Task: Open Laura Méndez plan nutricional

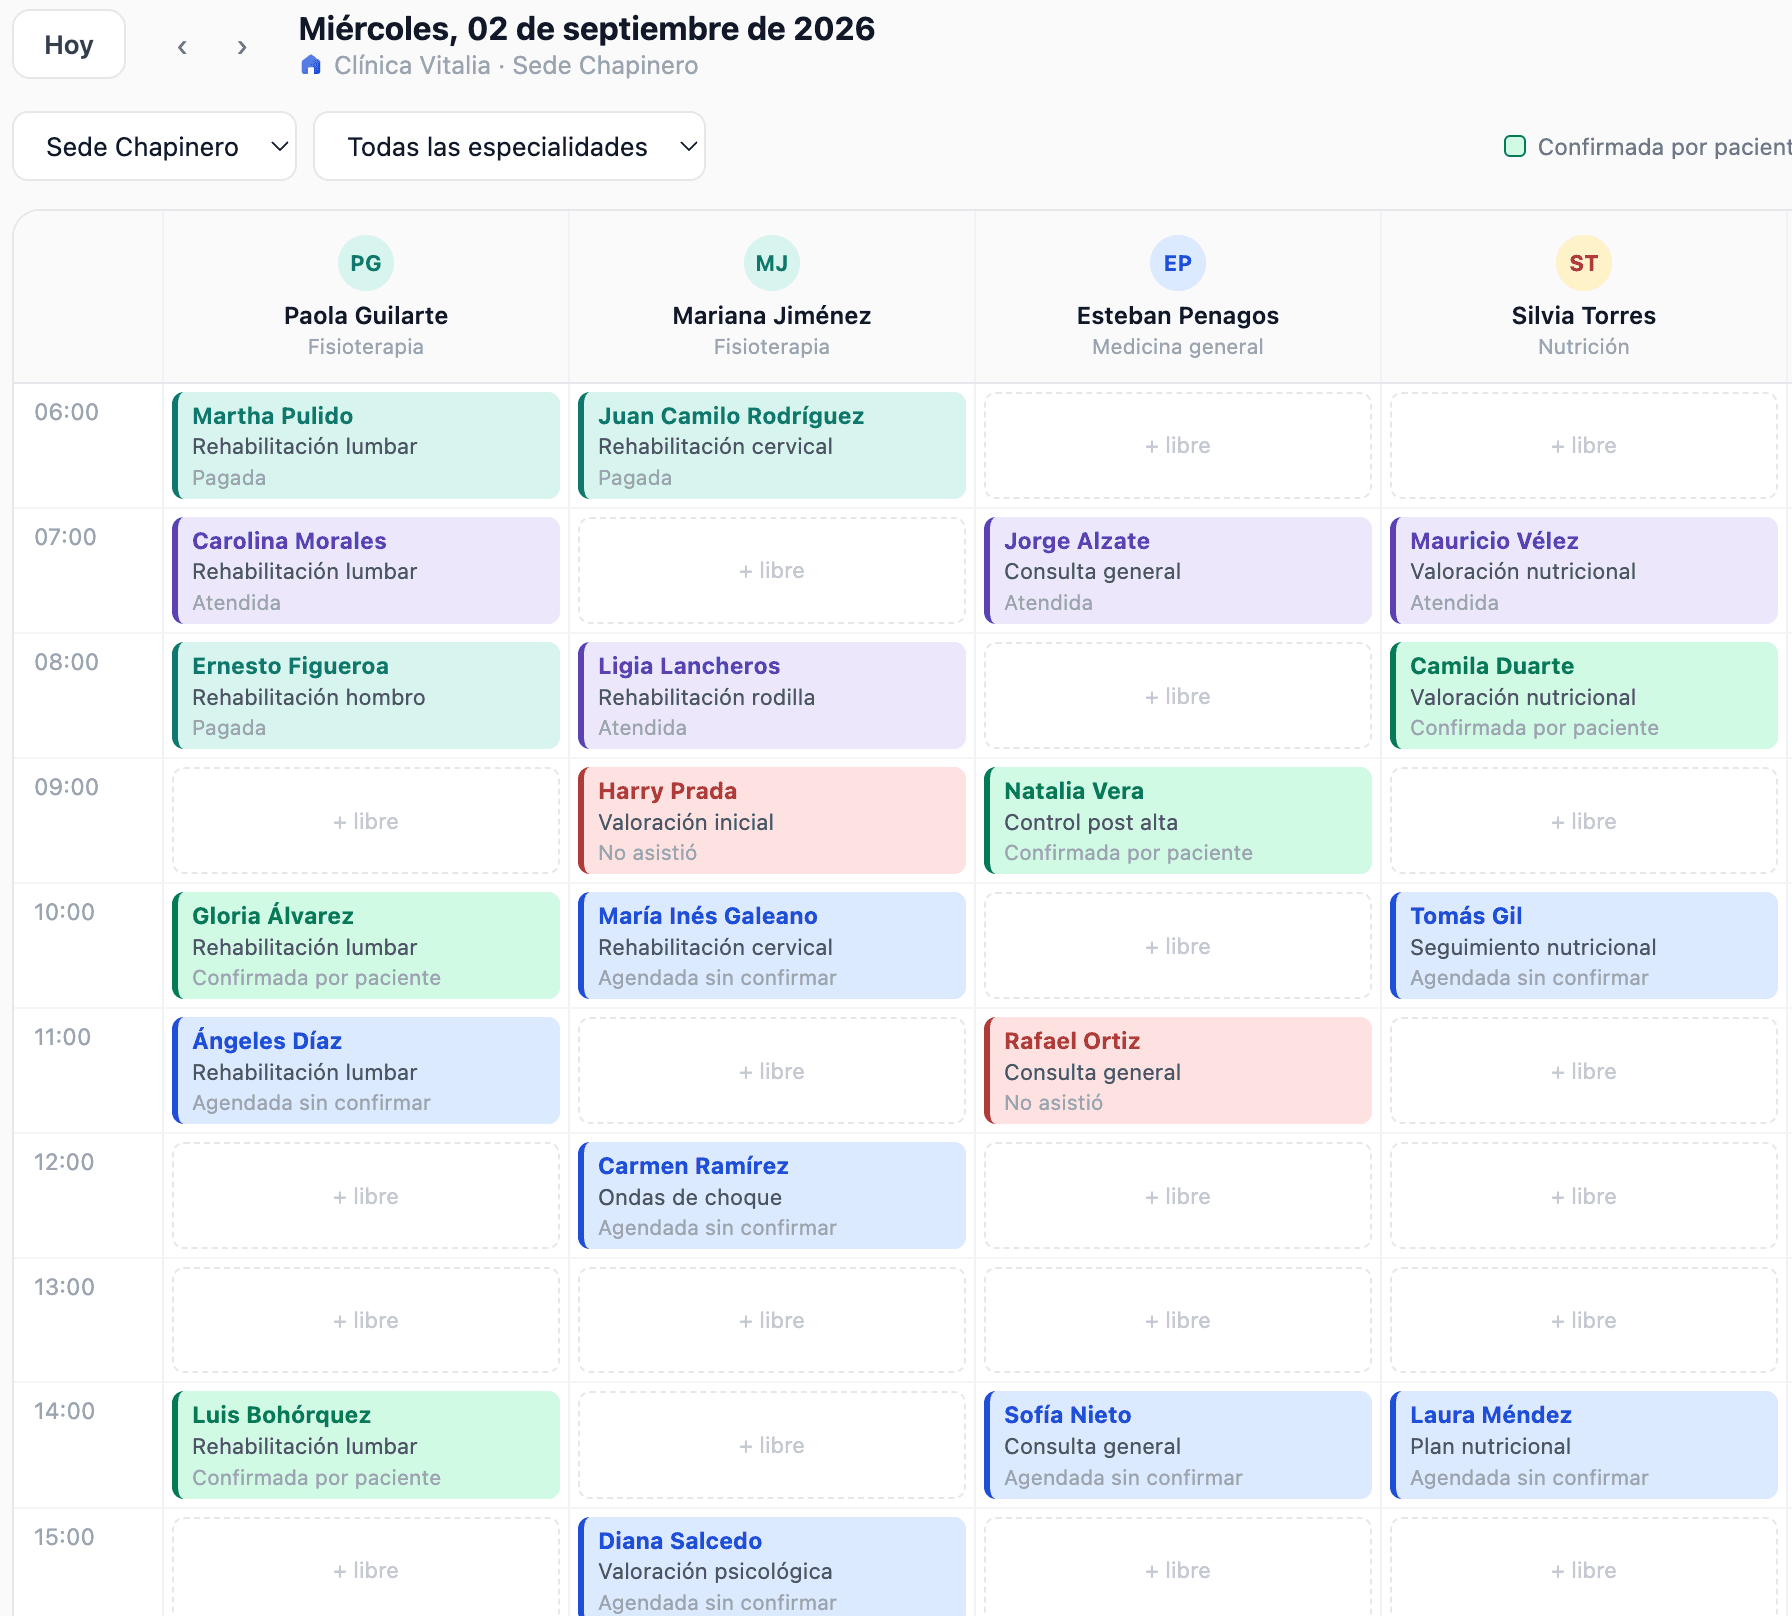Action: 1584,1445
